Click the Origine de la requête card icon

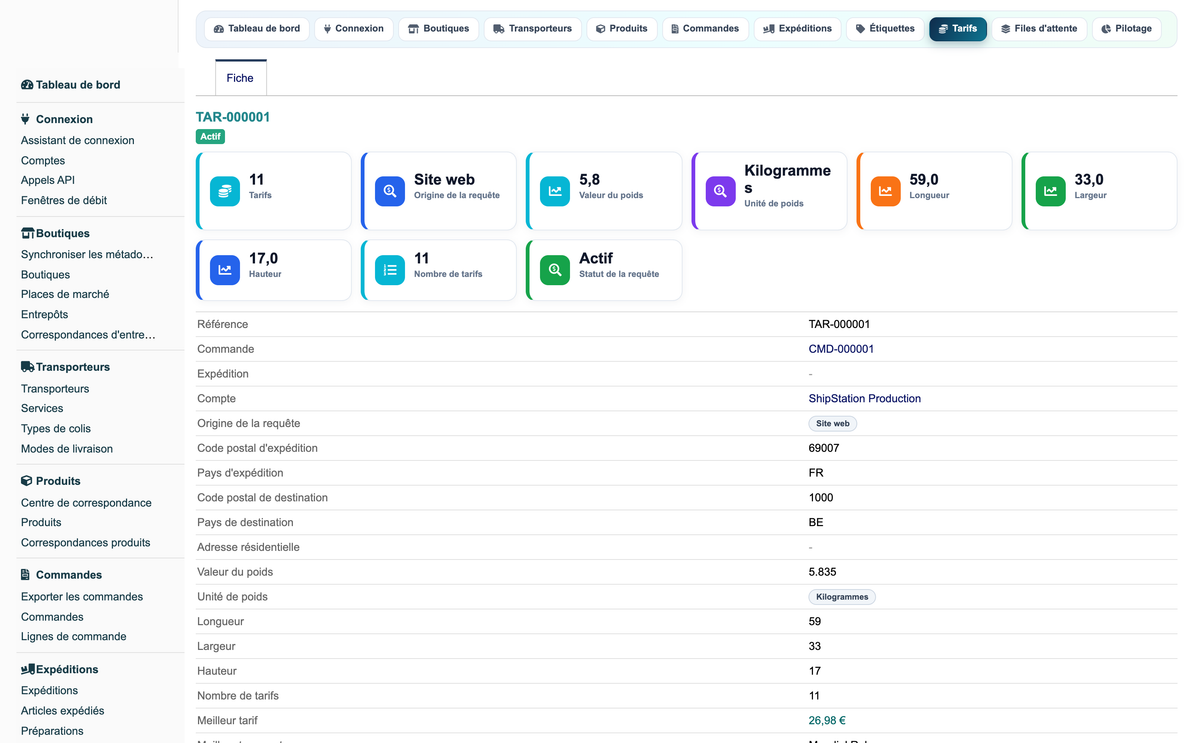click(x=390, y=191)
